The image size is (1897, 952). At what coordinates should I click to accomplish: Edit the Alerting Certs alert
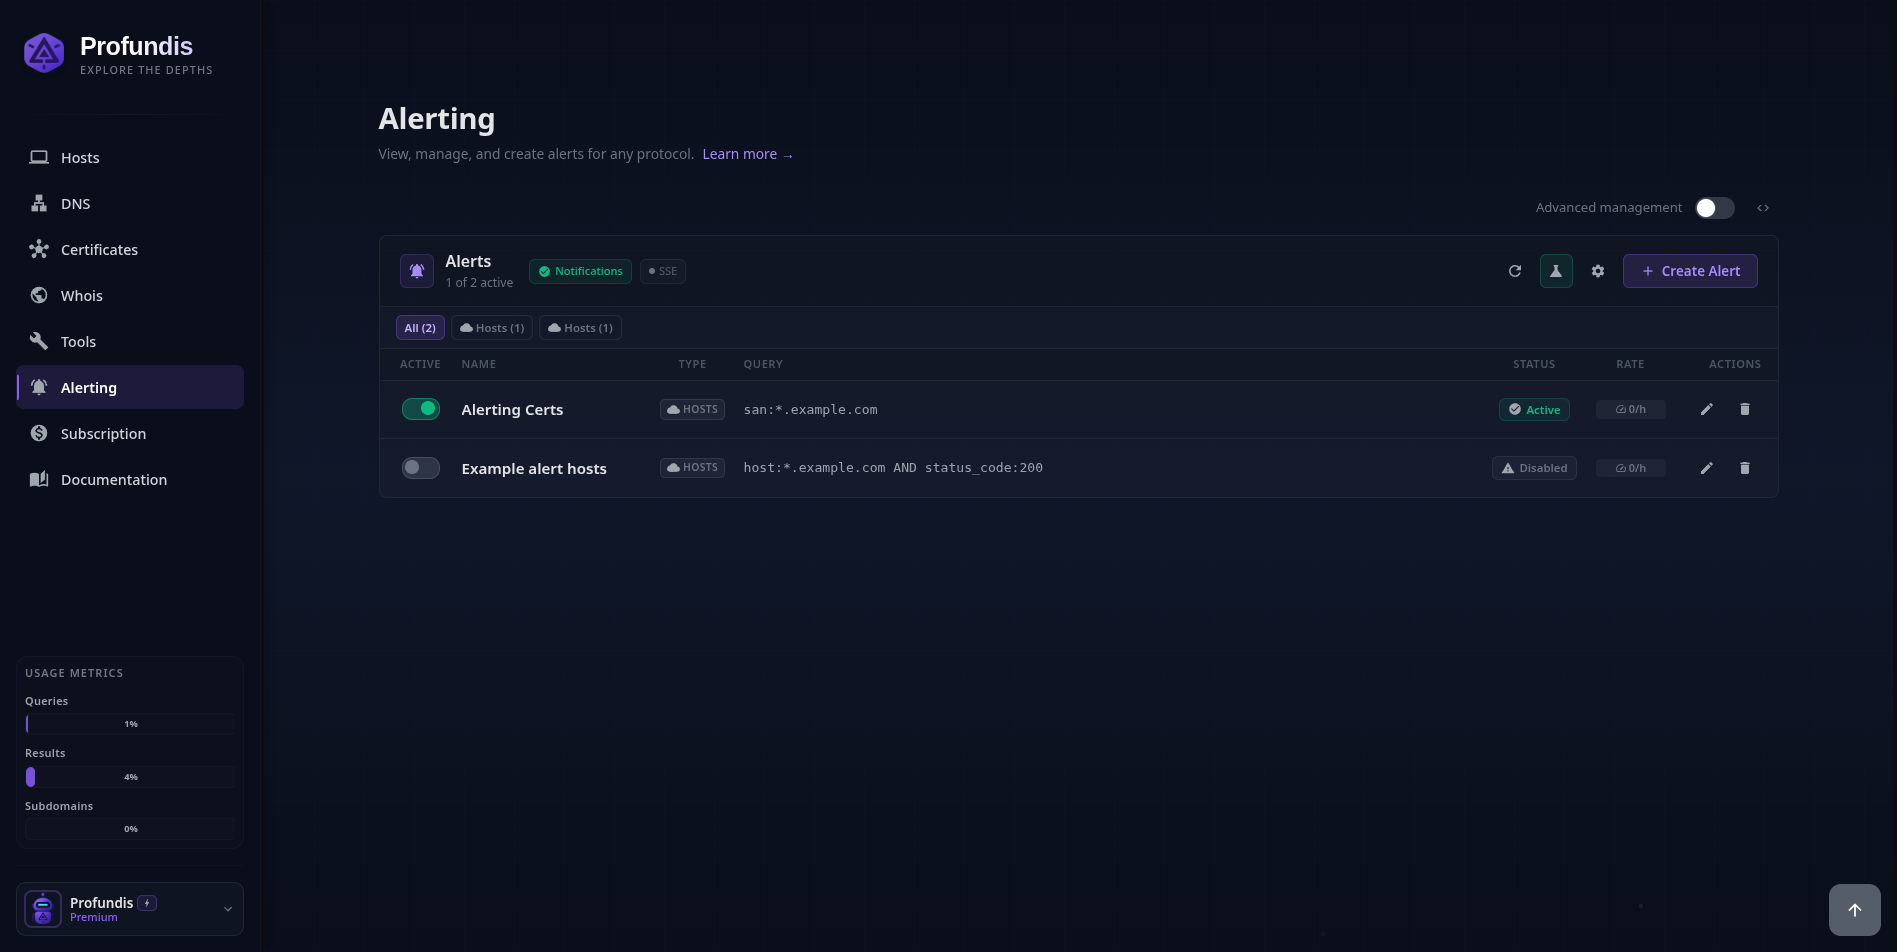click(1707, 409)
